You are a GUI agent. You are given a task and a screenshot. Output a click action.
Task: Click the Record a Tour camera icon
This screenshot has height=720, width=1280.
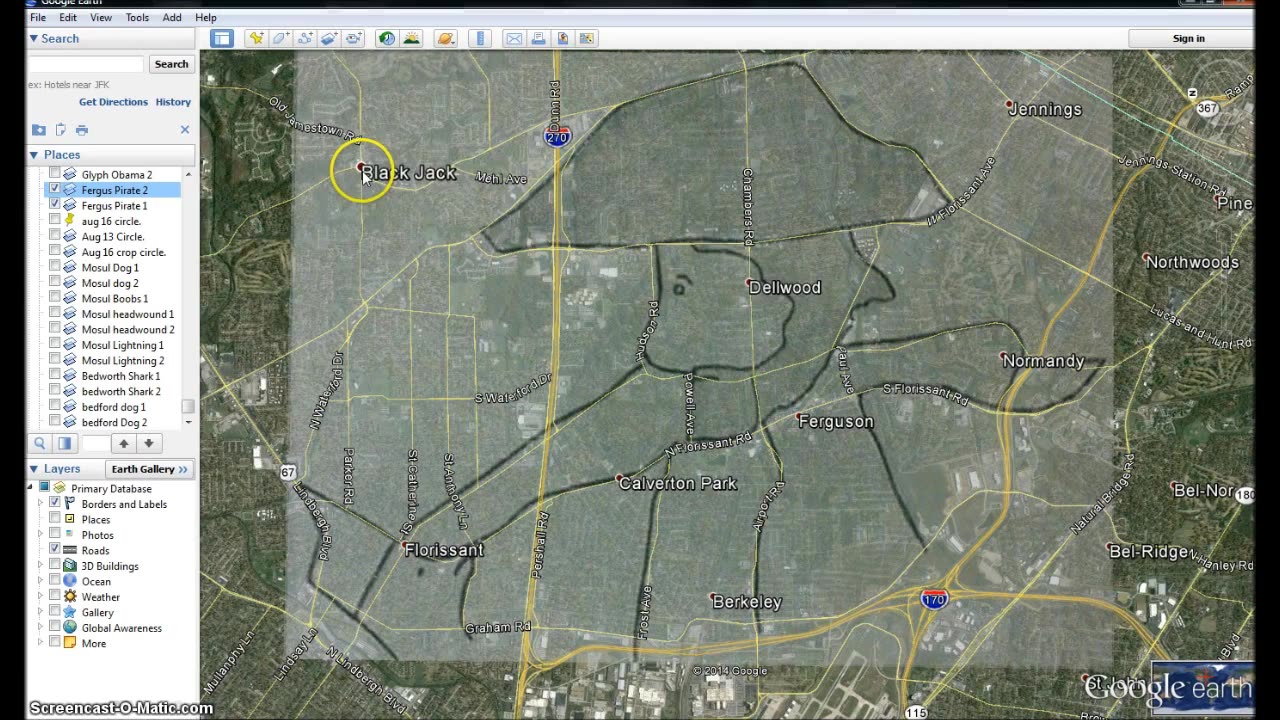pos(354,39)
